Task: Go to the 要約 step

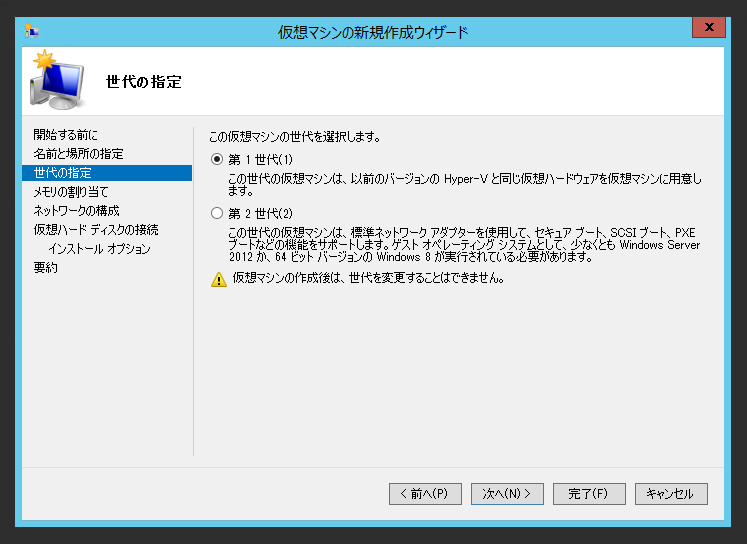Action: pyautogui.click(x=46, y=268)
